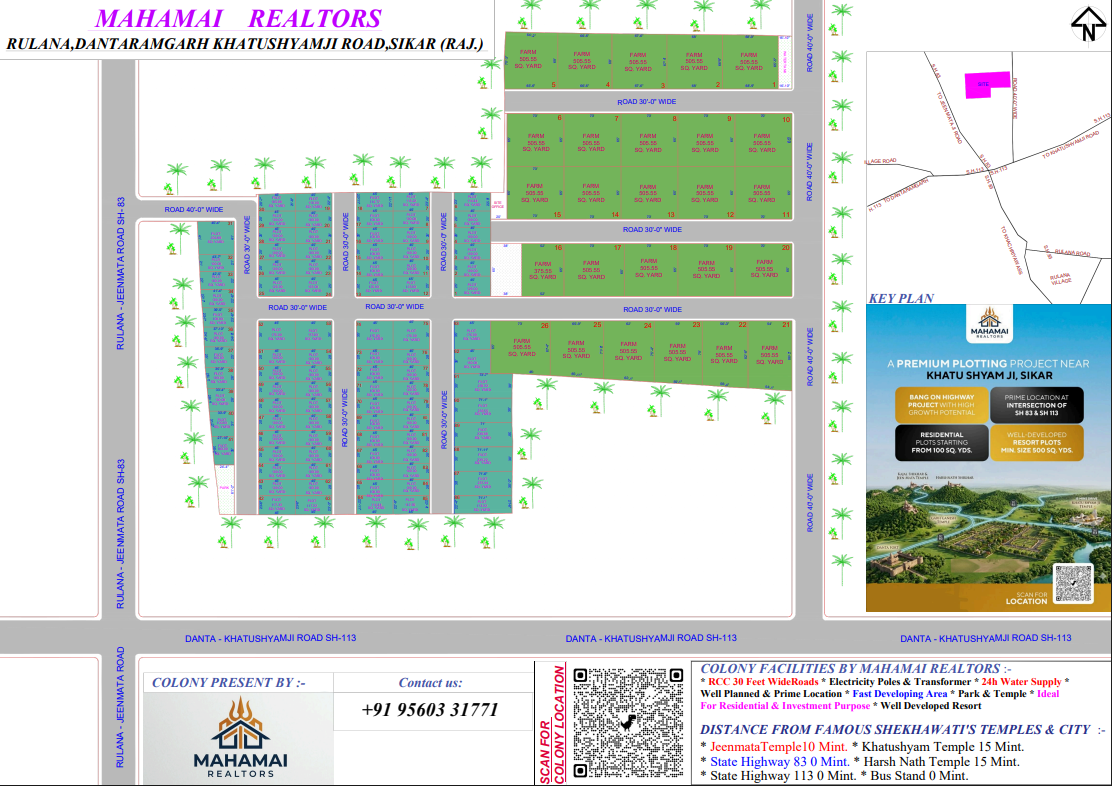Screen dimensions: 1112x786
Task: Click the magenta SITE marker in key plan
Action: tap(986, 84)
